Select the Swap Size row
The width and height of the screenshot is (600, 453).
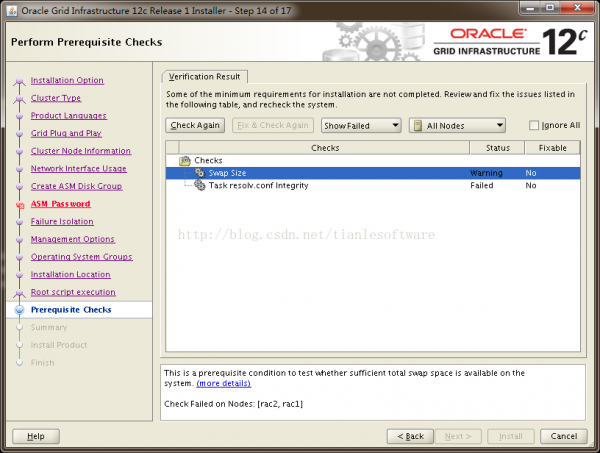tap(373, 173)
